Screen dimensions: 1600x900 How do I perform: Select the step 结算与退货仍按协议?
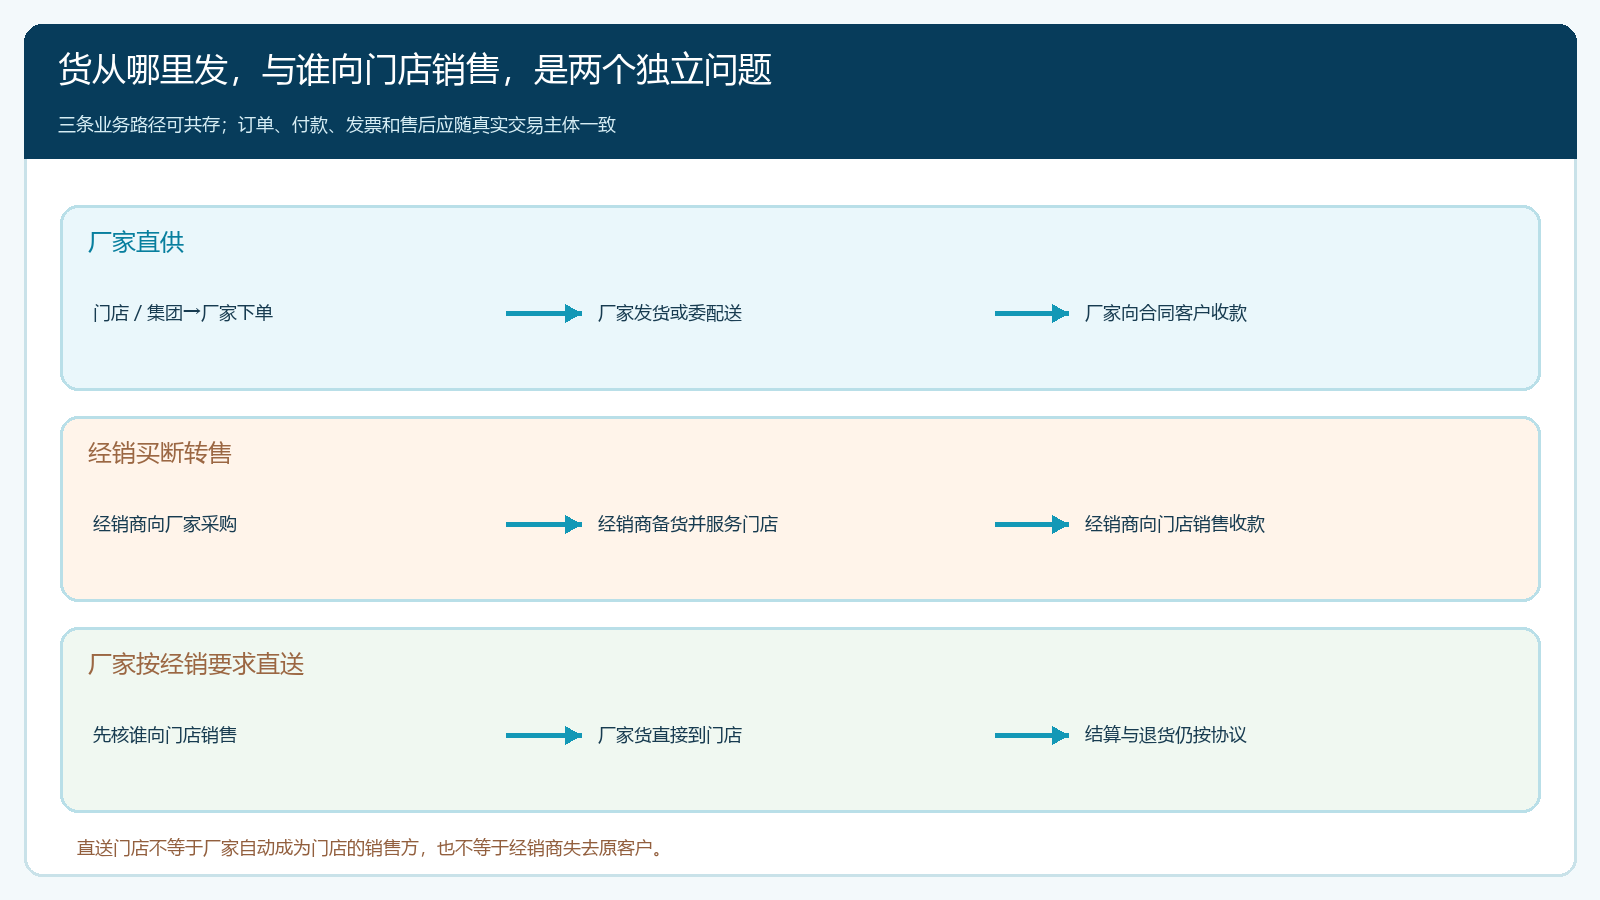coord(1166,735)
